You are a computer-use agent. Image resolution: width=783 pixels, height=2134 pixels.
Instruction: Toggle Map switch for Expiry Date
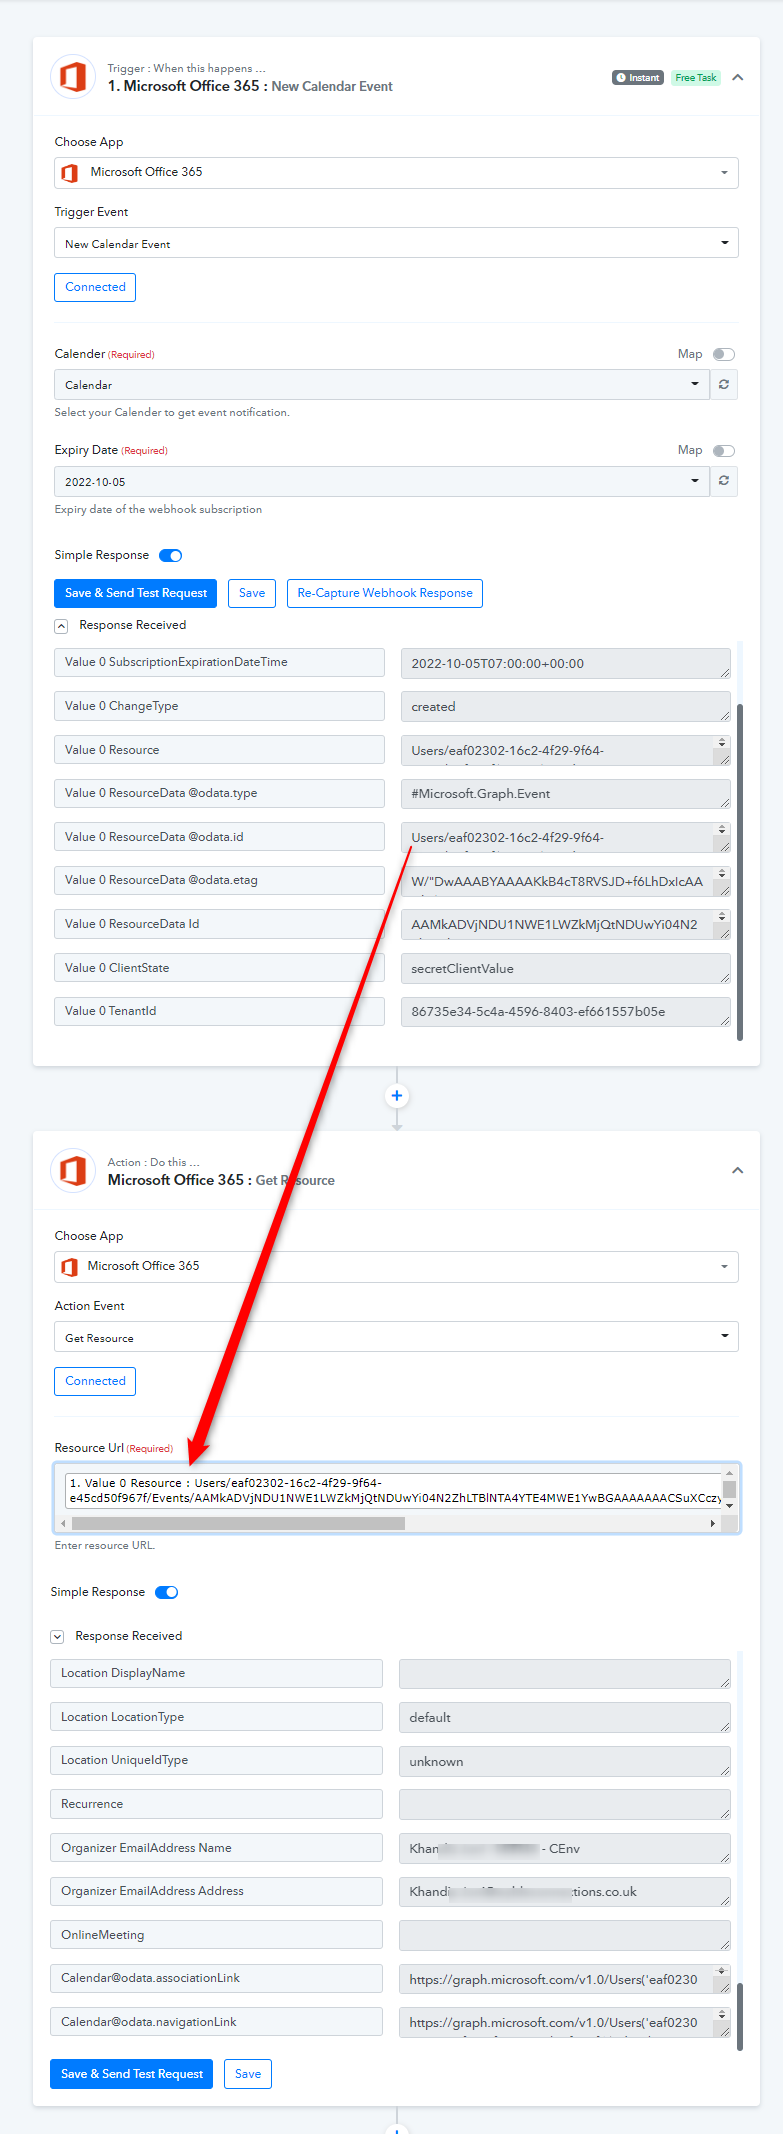click(724, 451)
